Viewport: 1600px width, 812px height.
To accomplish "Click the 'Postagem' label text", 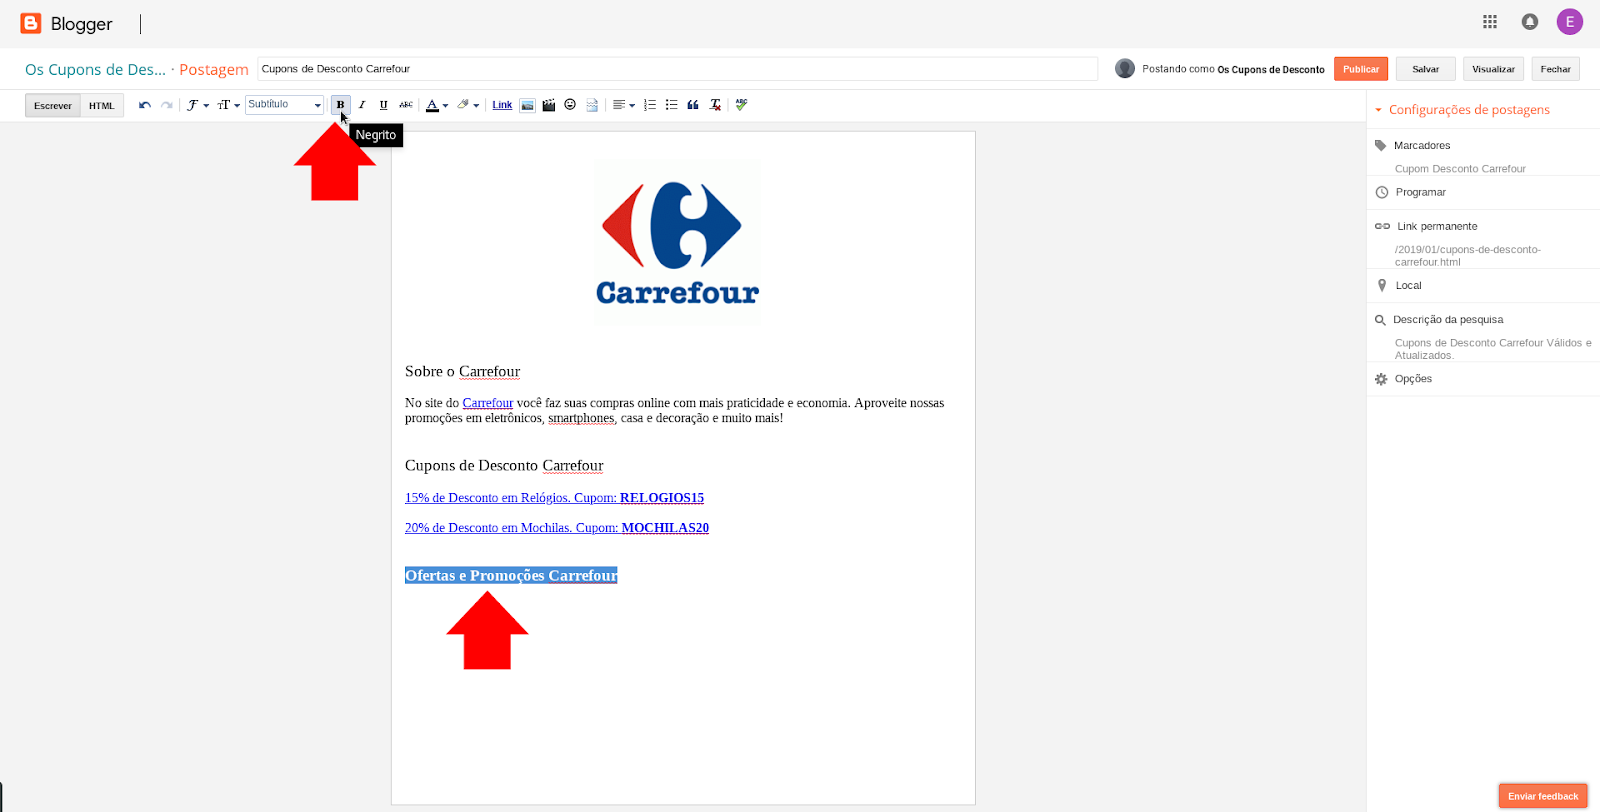I will coord(214,69).
